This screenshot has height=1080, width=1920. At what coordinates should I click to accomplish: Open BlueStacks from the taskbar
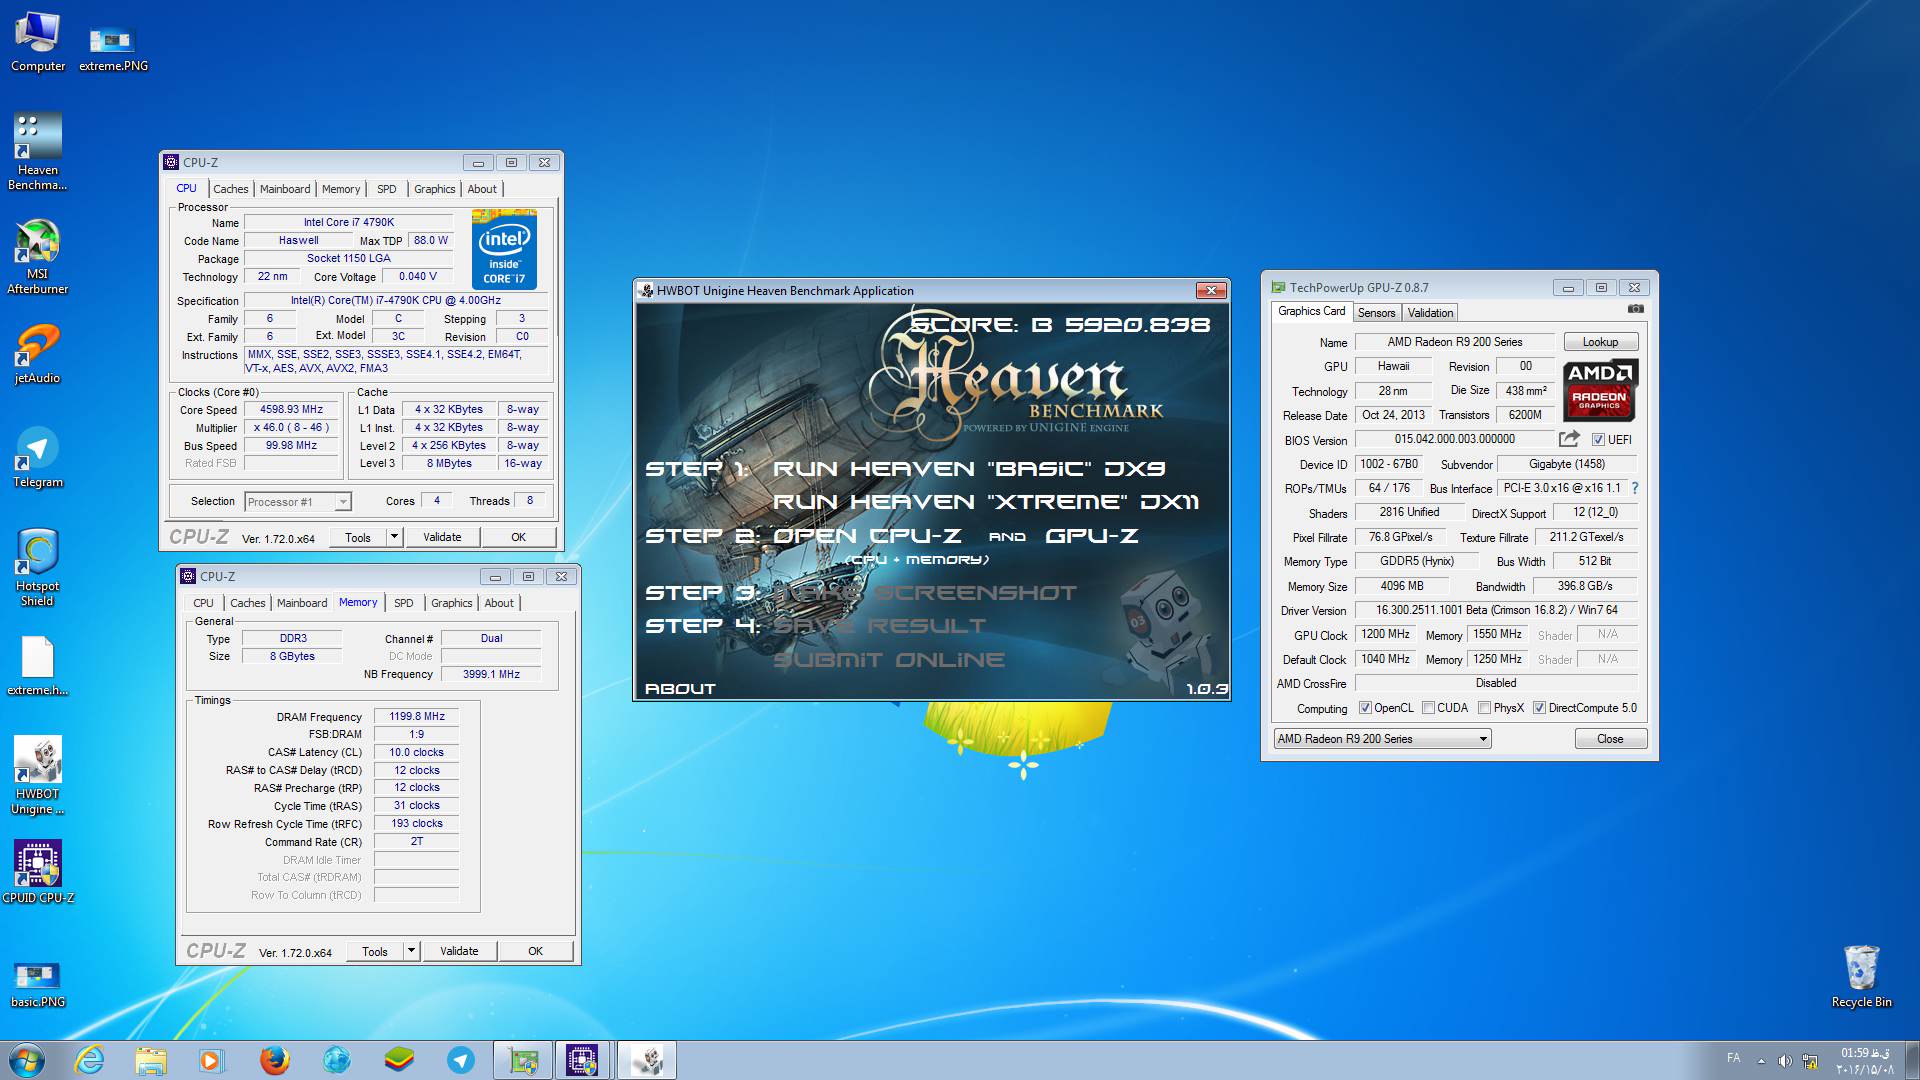pos(400,1060)
